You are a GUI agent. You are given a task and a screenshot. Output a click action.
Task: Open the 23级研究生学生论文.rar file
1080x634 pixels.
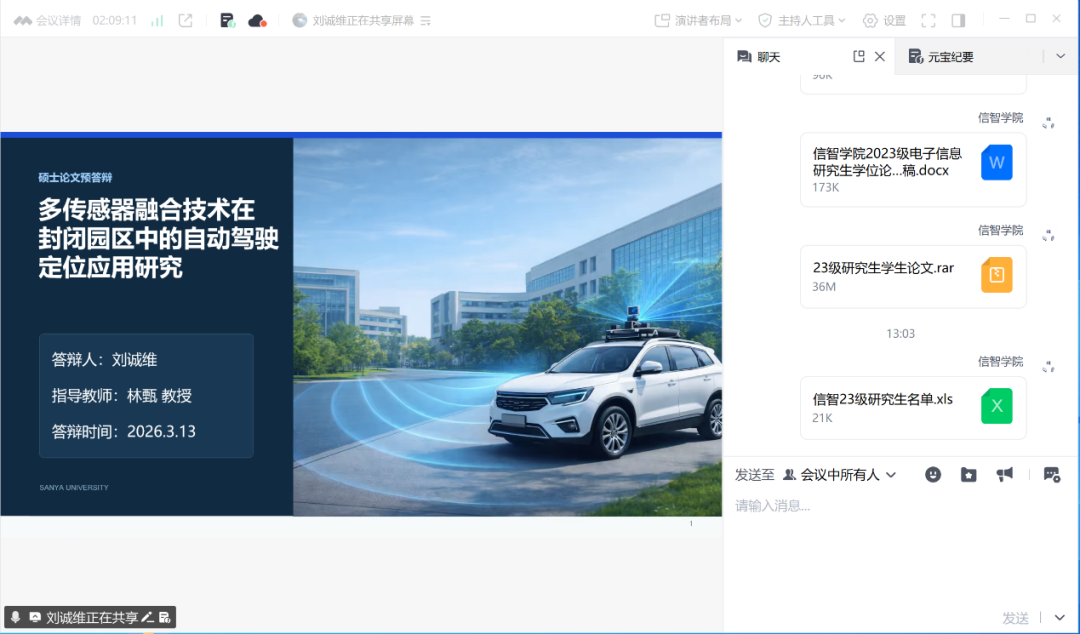pyautogui.click(x=913, y=275)
